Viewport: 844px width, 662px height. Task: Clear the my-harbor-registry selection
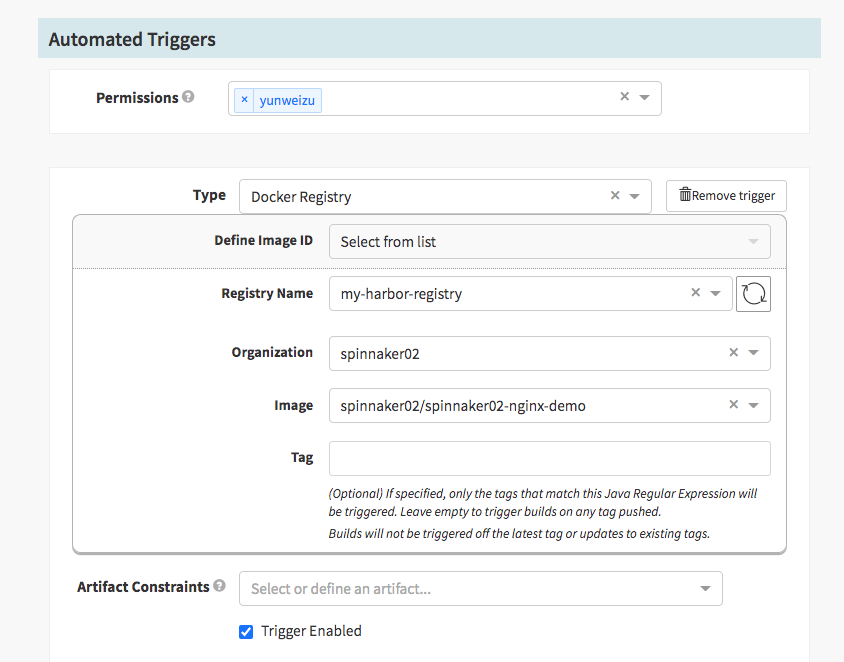(x=695, y=292)
